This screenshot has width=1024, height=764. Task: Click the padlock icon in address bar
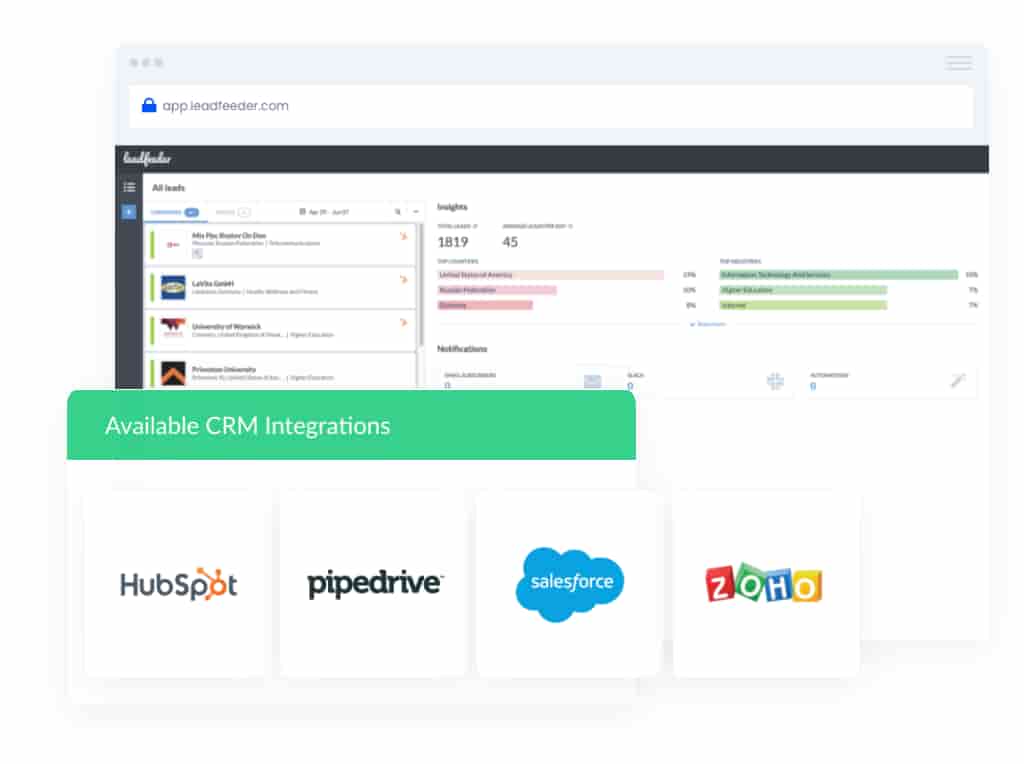pos(149,105)
